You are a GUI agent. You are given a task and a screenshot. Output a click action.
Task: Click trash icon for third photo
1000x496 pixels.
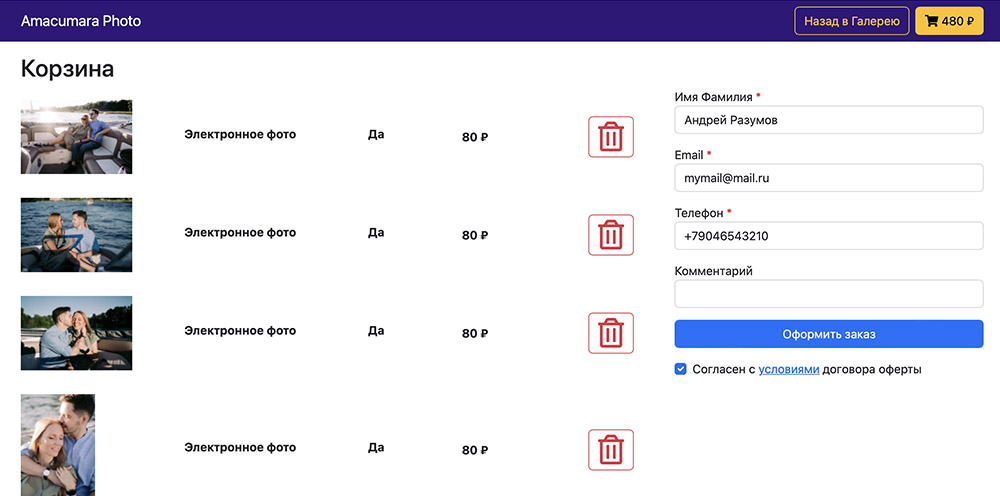point(610,333)
